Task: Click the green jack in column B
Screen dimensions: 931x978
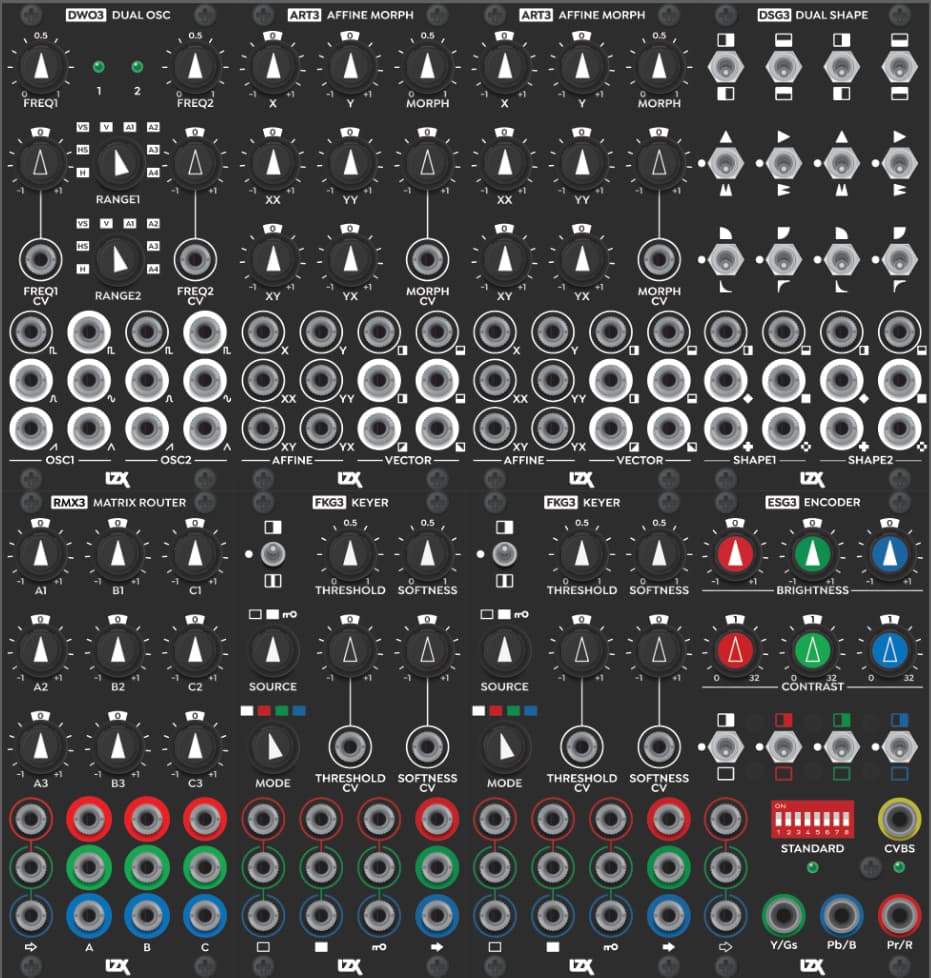Action: pyautogui.click(x=147, y=867)
